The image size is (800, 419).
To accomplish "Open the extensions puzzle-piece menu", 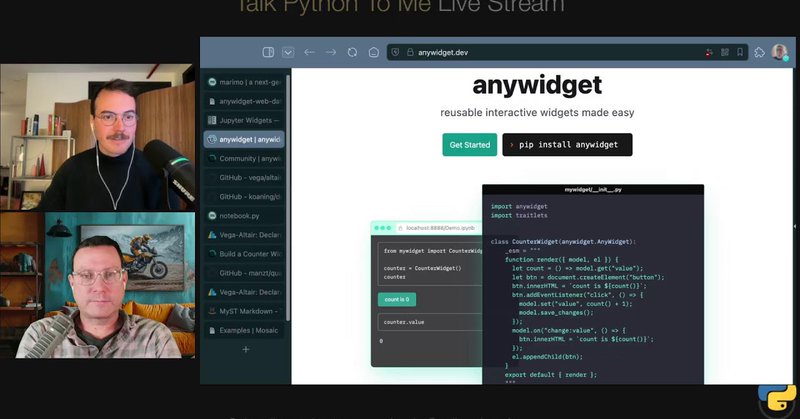I will (760, 52).
